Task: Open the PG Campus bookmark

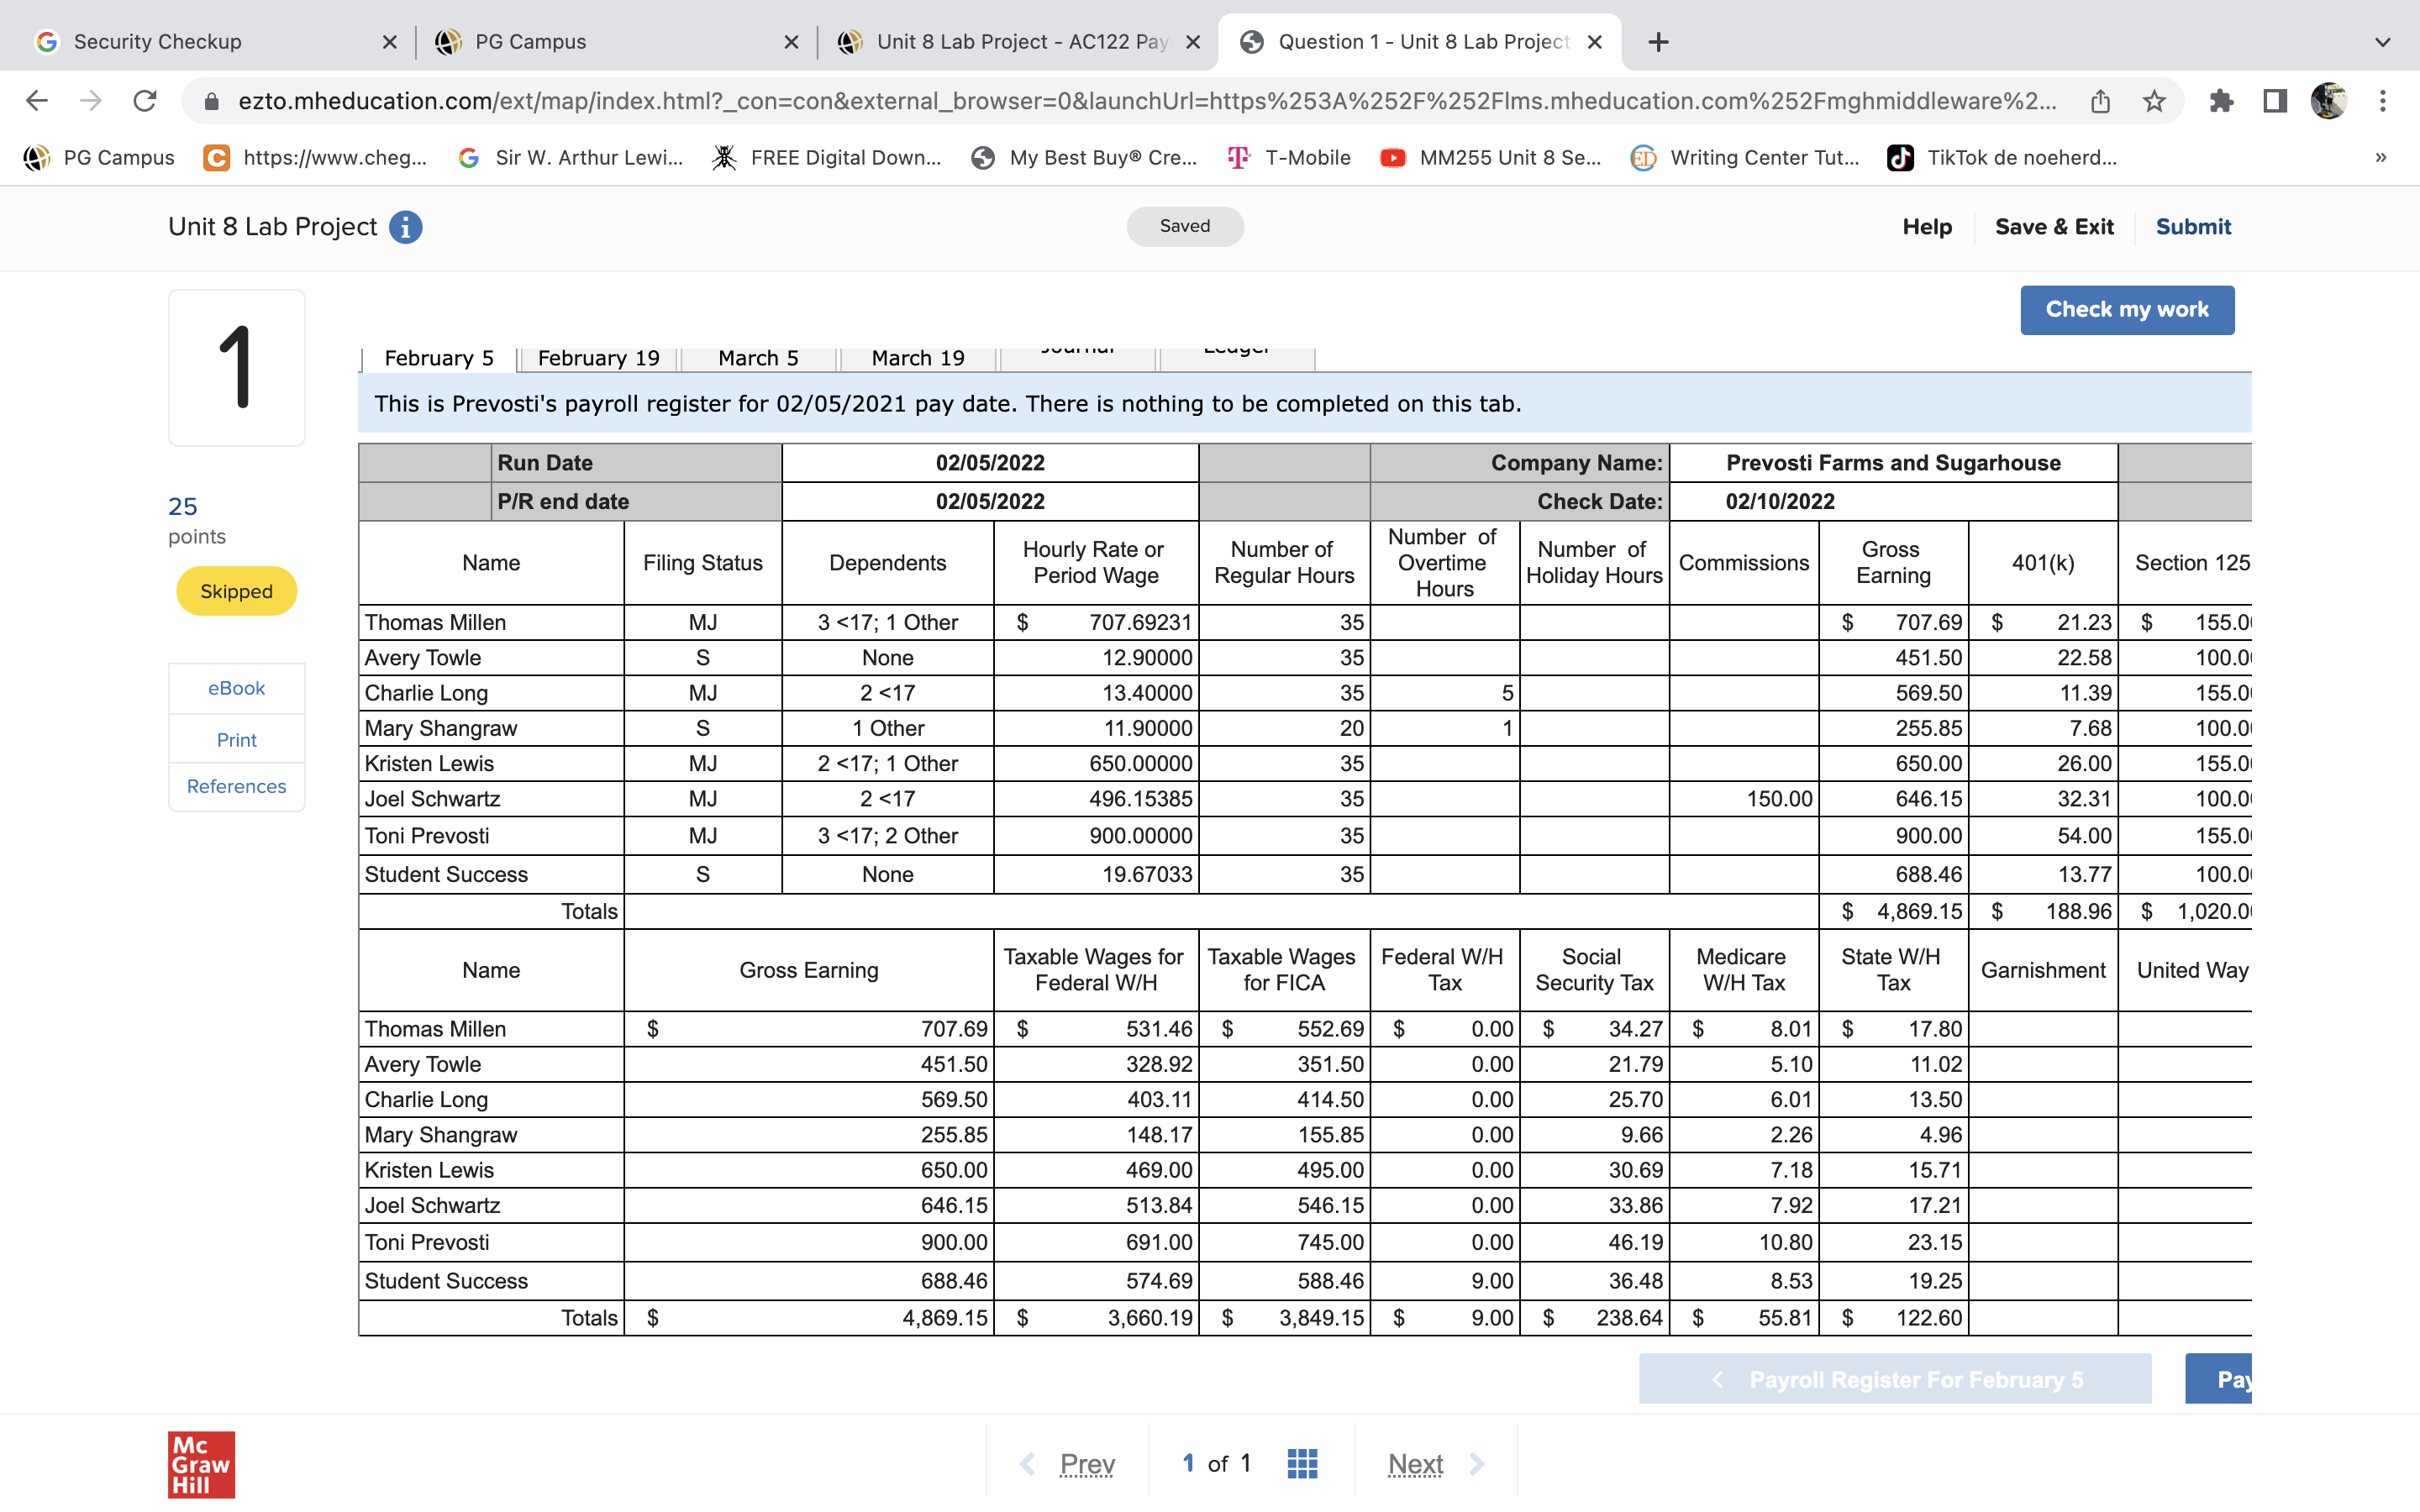Action: point(99,157)
